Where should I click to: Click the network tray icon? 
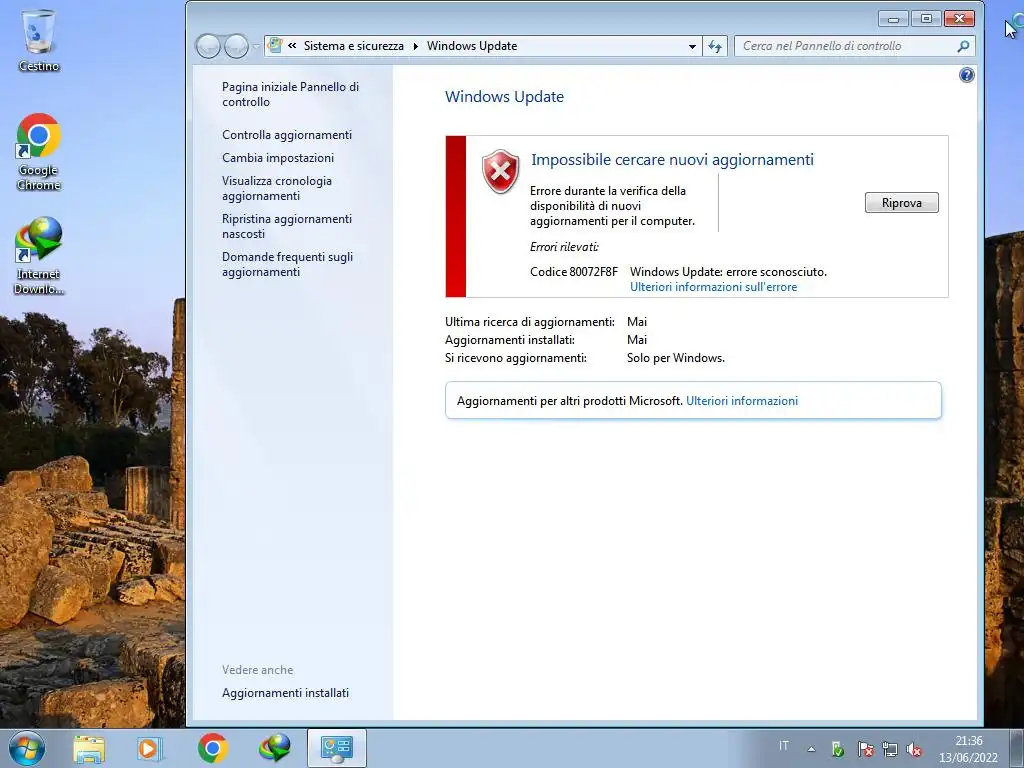pos(889,749)
